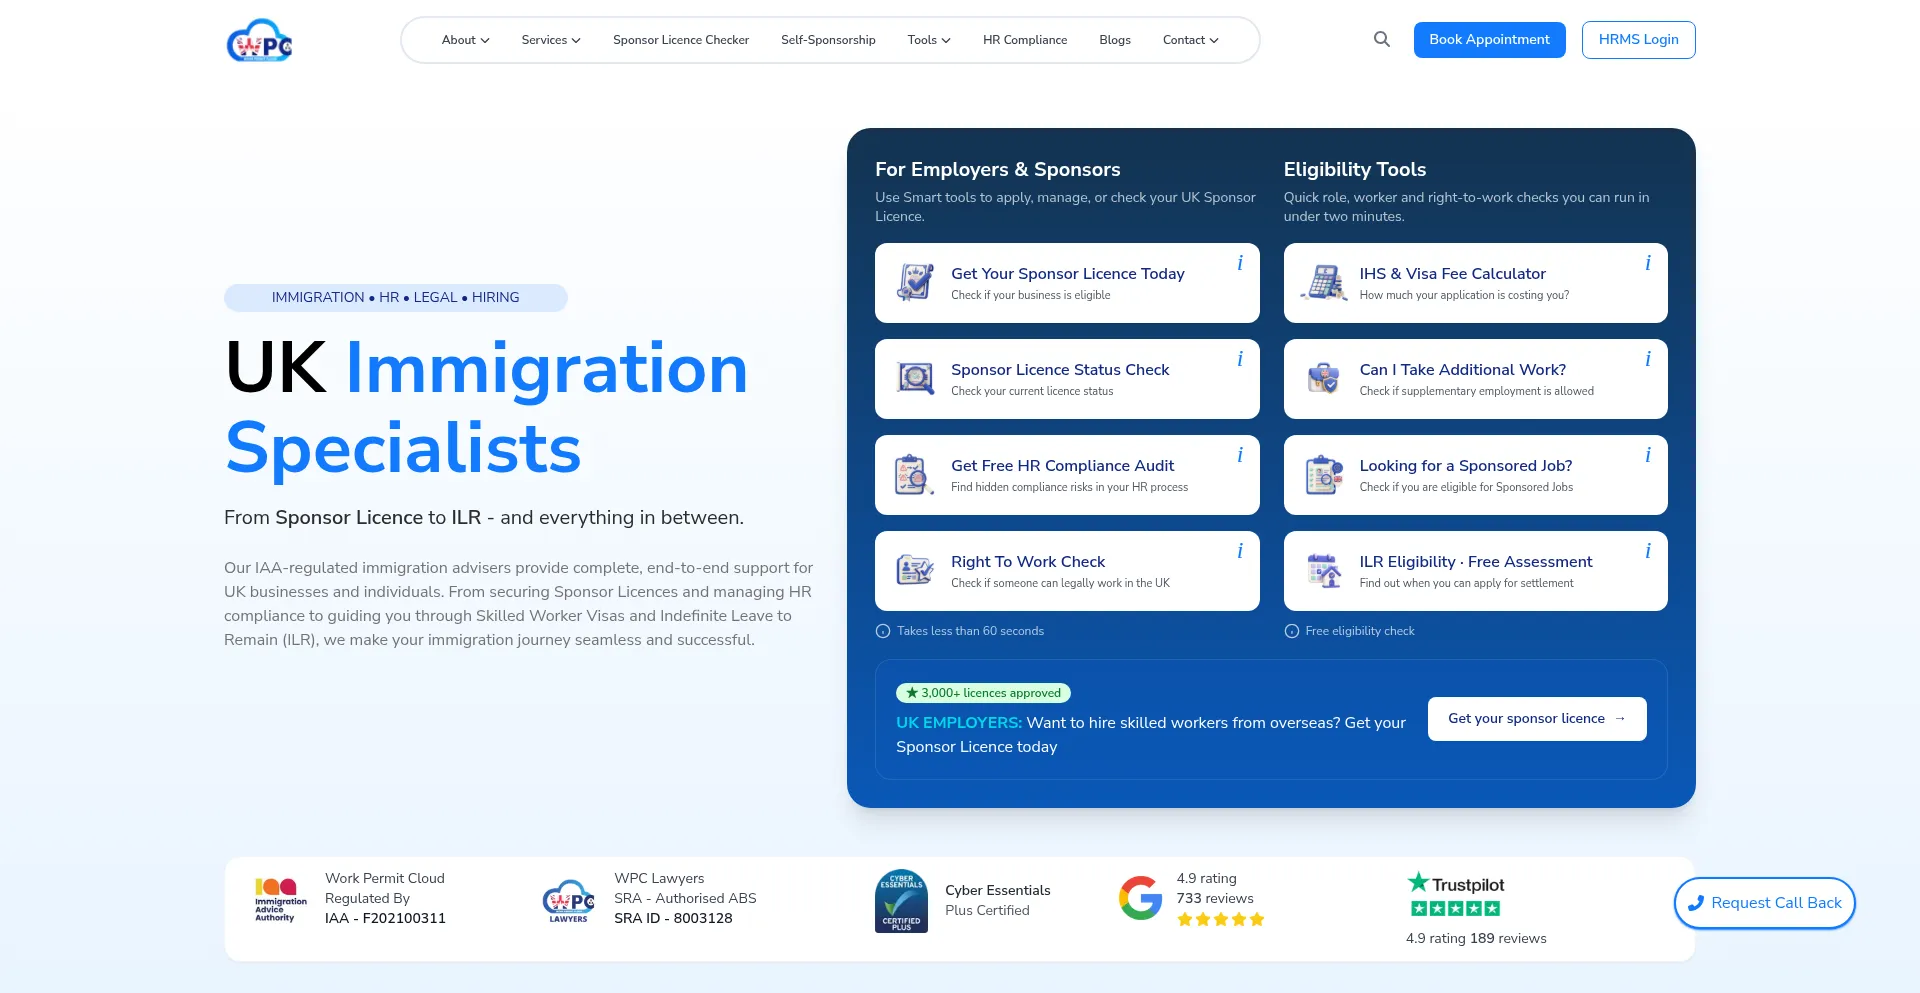This screenshot has height=993, width=1920.
Task: Expand the About dropdown menu
Action: point(466,40)
